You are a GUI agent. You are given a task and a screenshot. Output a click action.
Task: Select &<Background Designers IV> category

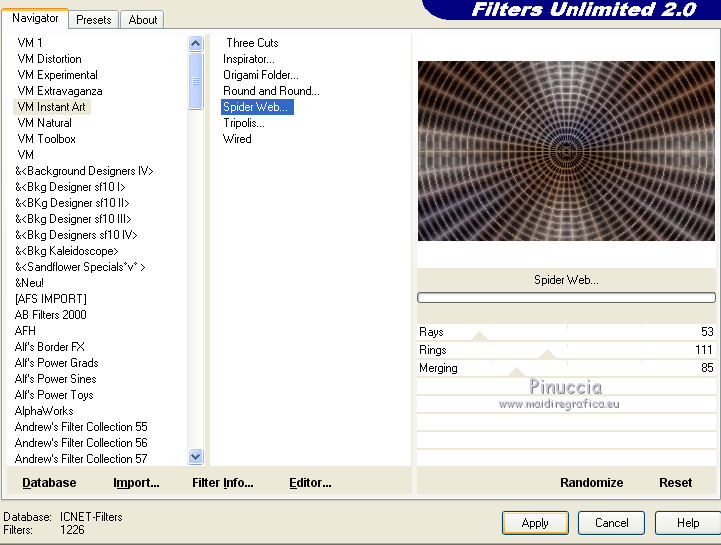[84, 171]
